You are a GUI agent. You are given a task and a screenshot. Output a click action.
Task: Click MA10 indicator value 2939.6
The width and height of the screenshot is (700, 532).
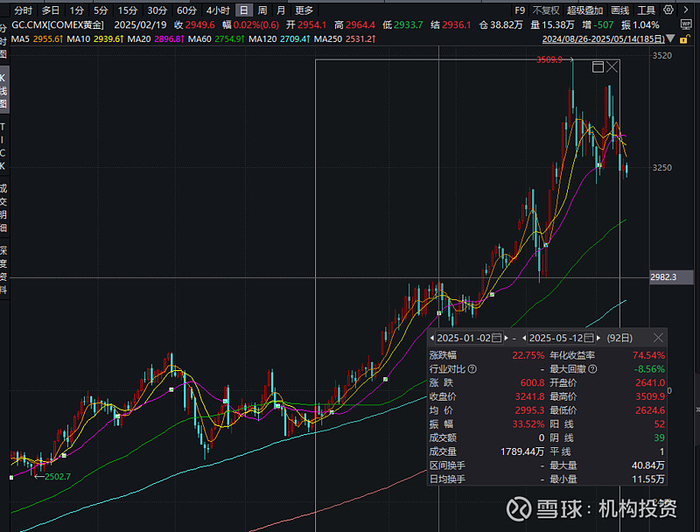tap(108, 39)
